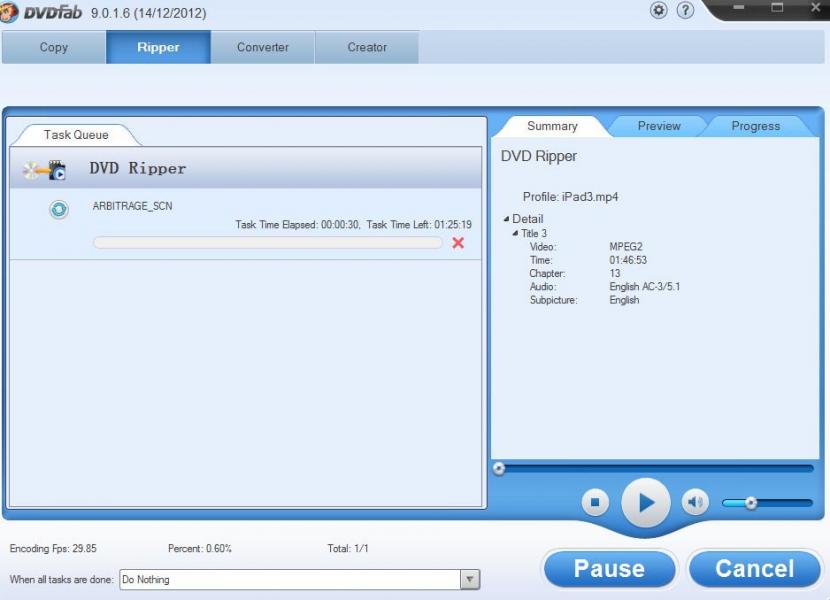Image resolution: width=830 pixels, height=600 pixels.
Task: Click the volume slider knob
Action: click(751, 503)
